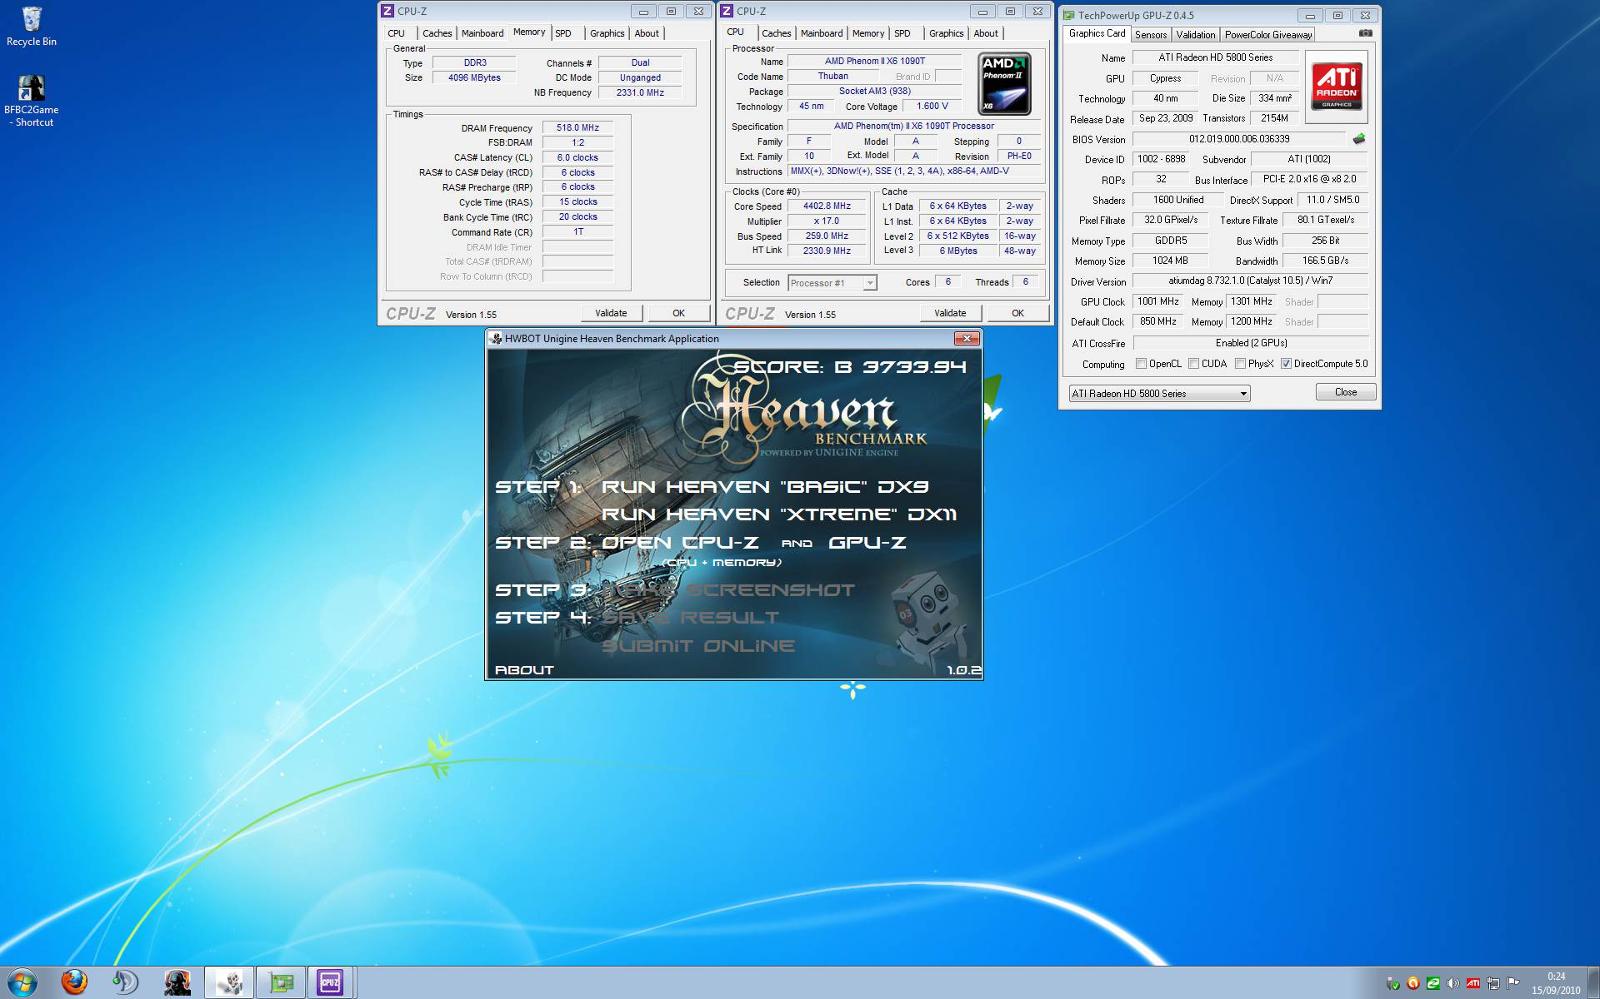Image resolution: width=1600 pixels, height=999 pixels.
Task: Click the Close button in GPU-Z
Action: point(1346,392)
